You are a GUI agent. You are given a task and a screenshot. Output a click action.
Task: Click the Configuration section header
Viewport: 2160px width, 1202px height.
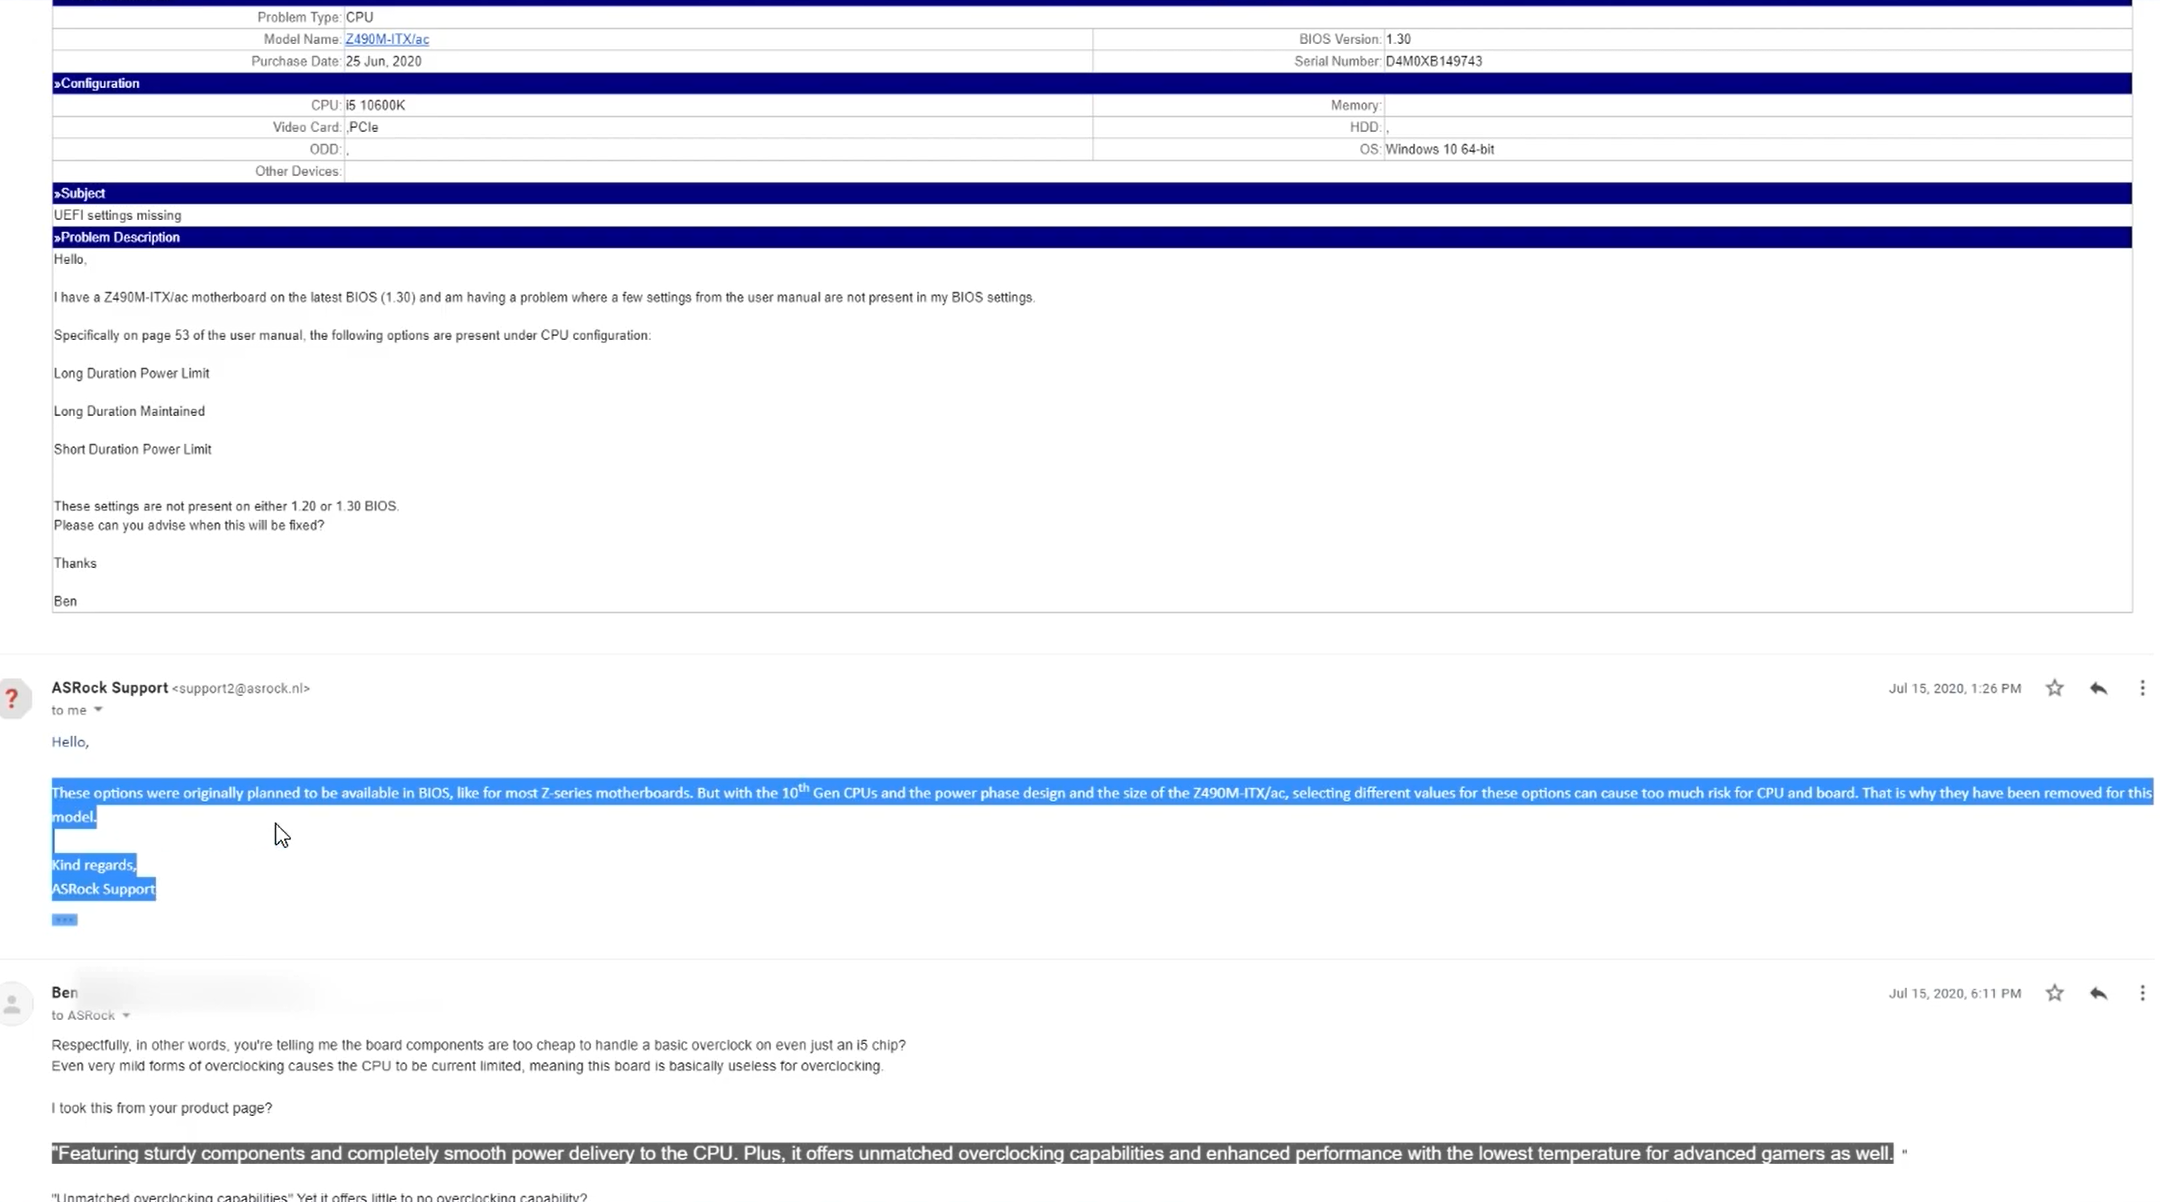click(x=98, y=83)
